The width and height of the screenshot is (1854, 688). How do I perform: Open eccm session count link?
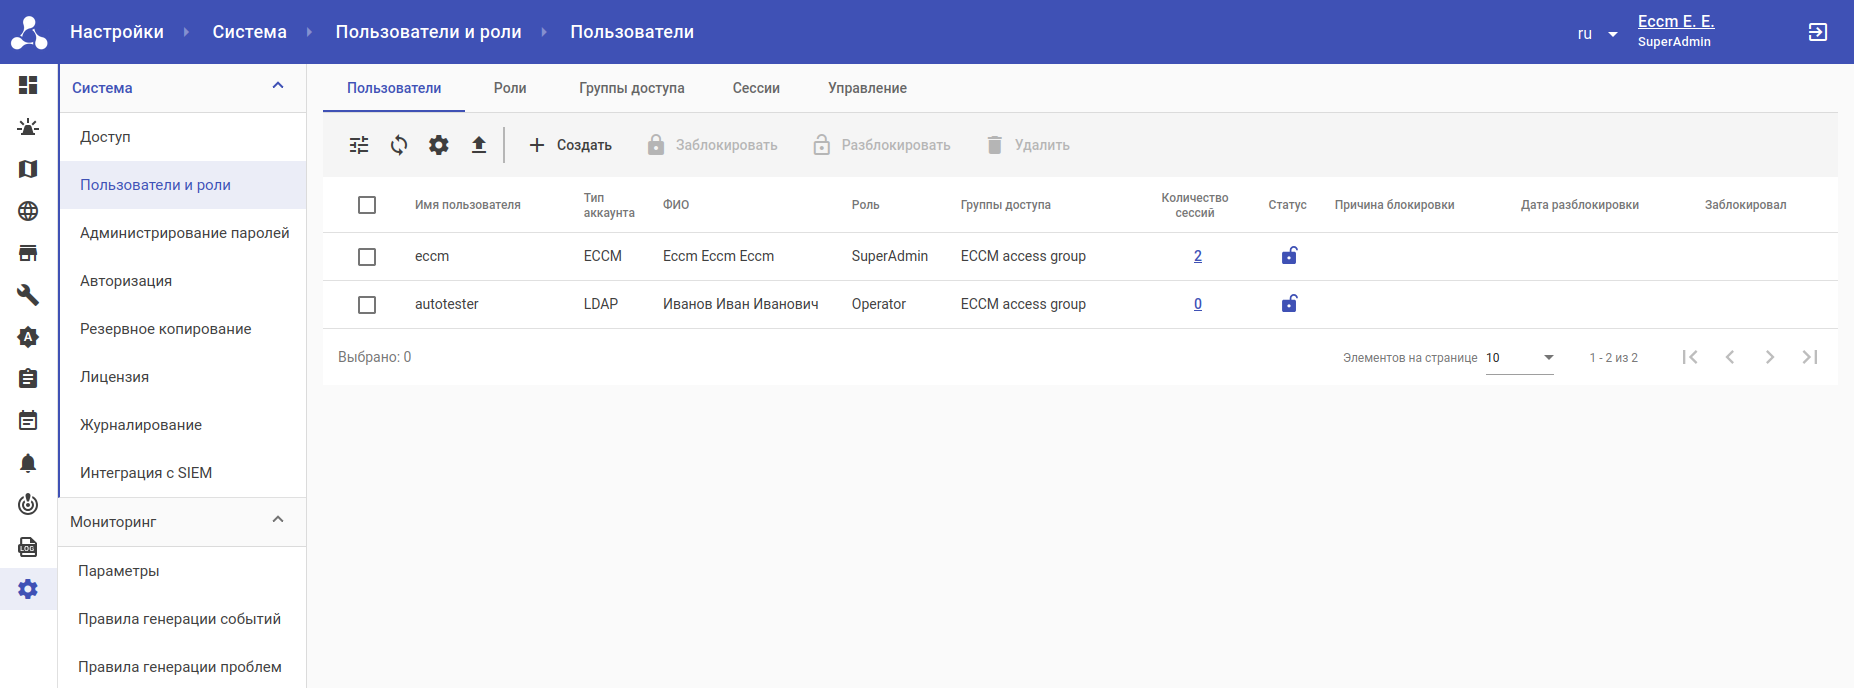pyautogui.click(x=1198, y=256)
